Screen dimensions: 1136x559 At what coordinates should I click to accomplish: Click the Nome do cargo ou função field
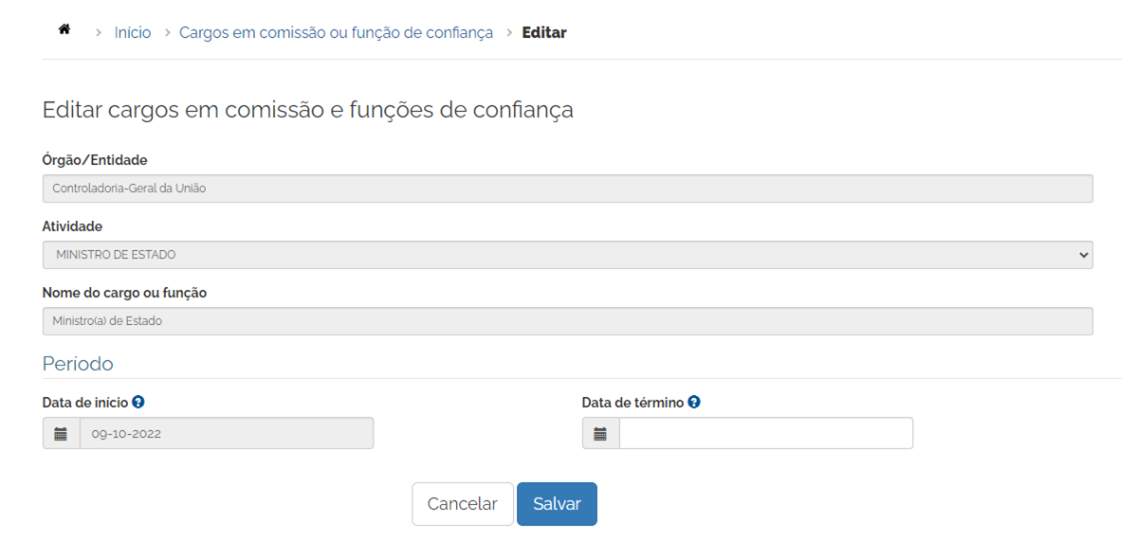coord(567,321)
